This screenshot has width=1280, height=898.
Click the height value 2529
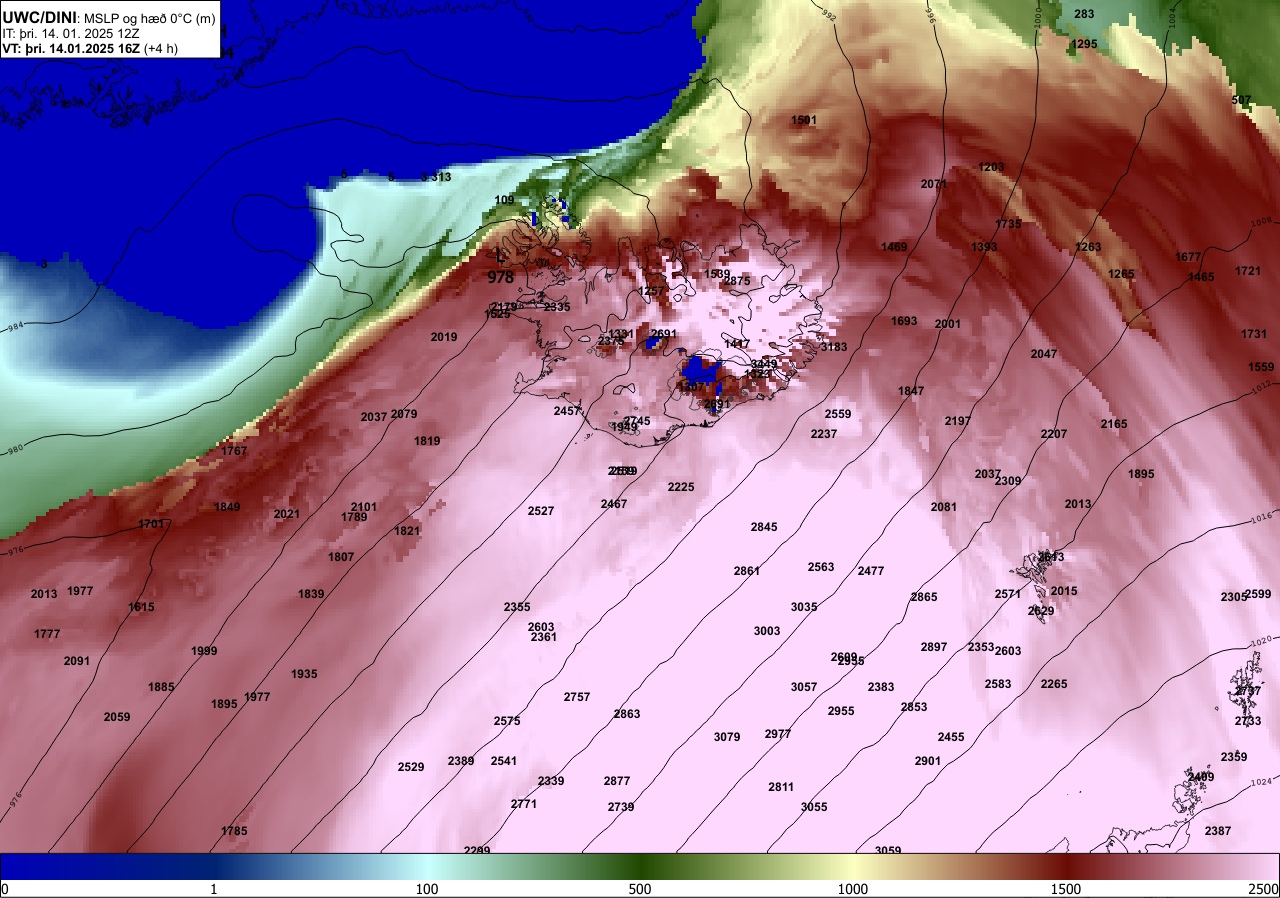tap(411, 767)
